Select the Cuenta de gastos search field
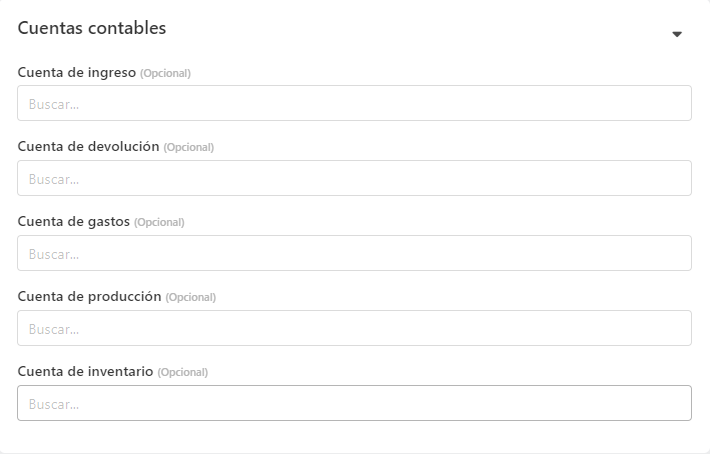 [355, 253]
